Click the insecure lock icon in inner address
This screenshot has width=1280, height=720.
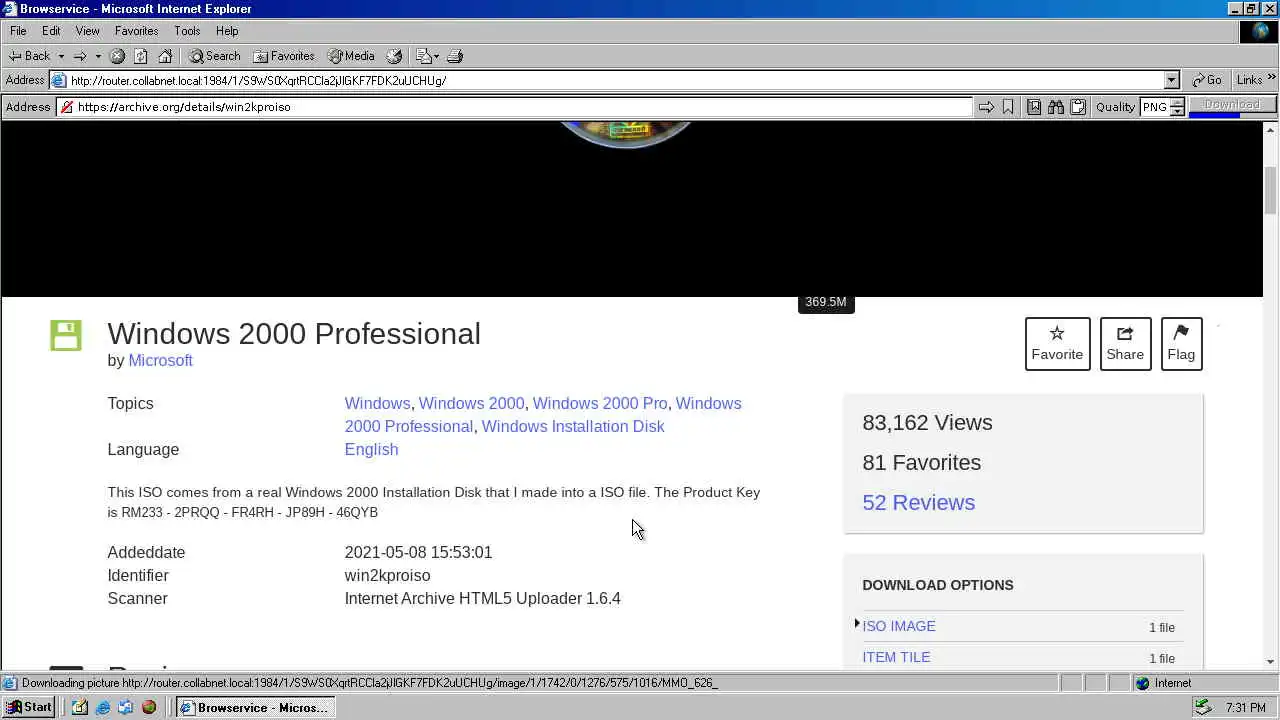[x=66, y=107]
